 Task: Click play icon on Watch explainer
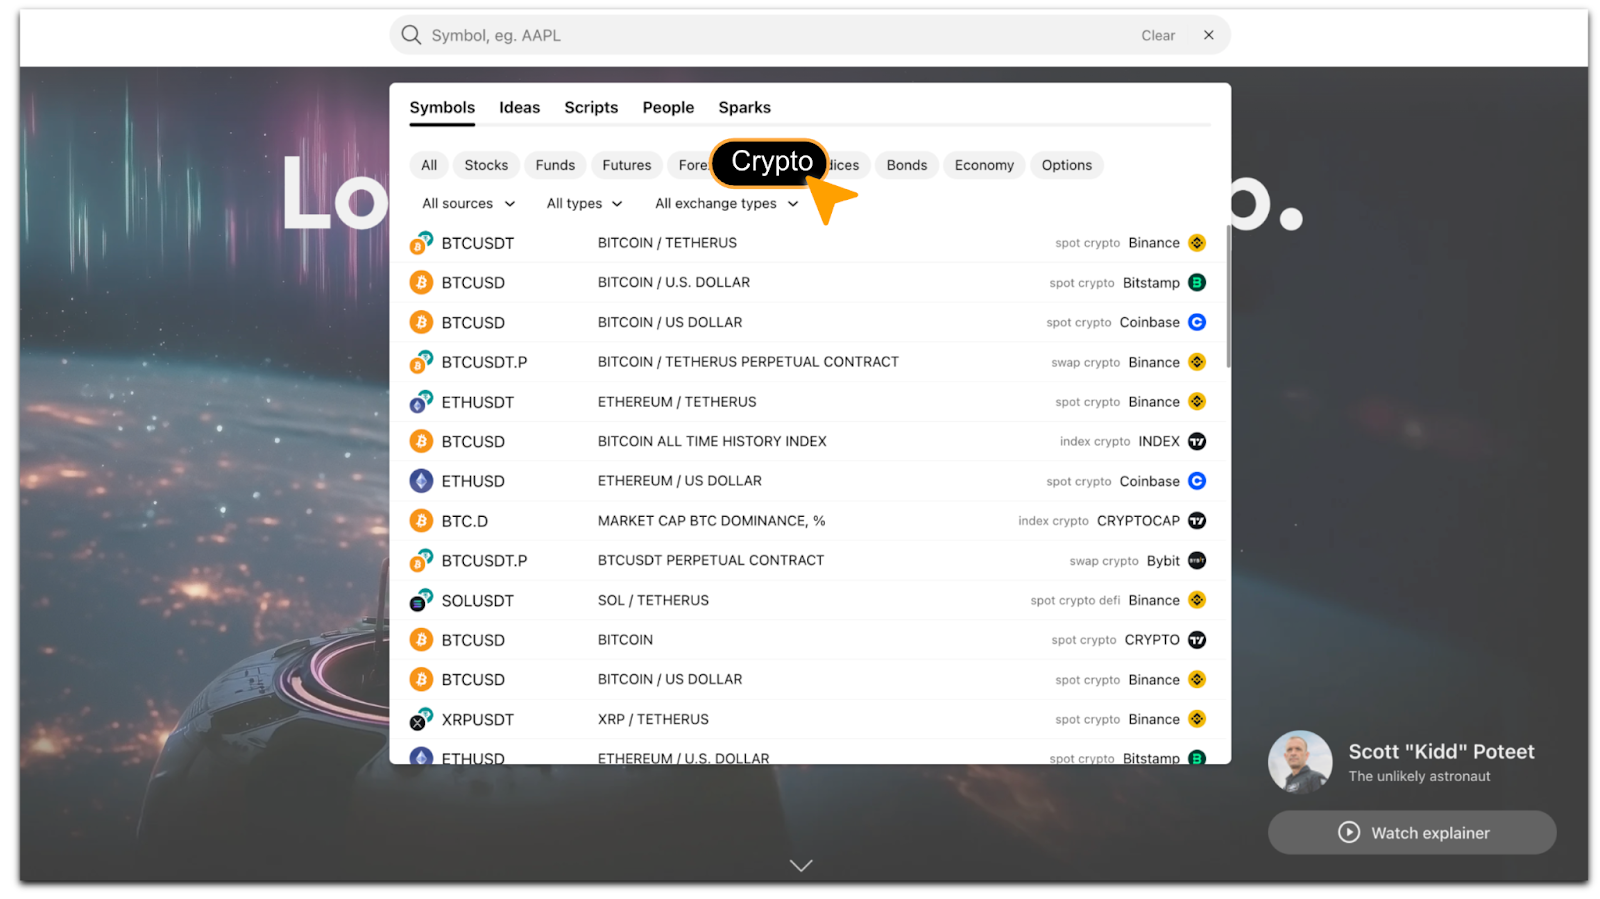click(x=1348, y=833)
